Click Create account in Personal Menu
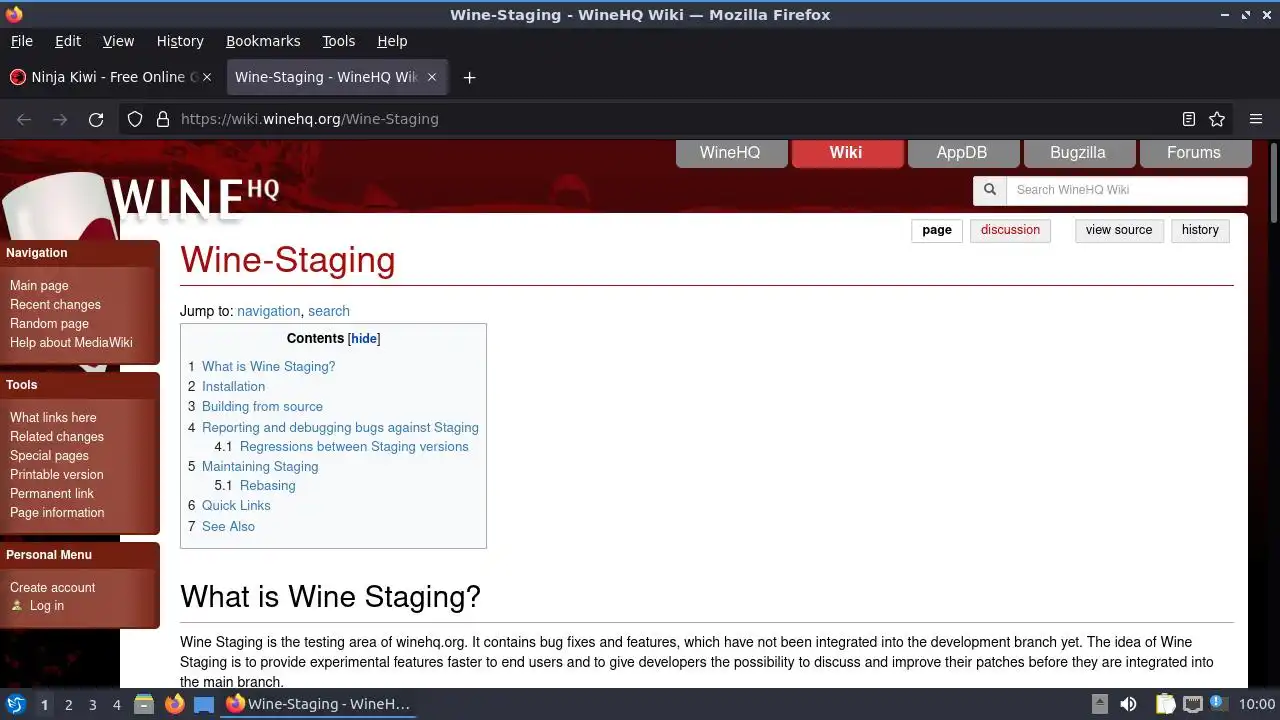 point(52,588)
